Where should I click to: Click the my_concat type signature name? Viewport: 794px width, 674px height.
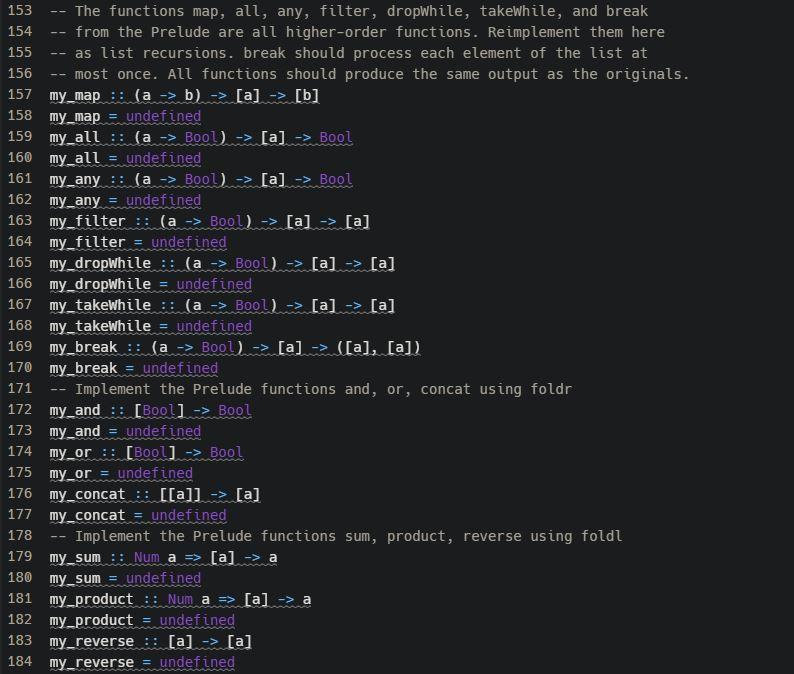[x=87, y=494]
